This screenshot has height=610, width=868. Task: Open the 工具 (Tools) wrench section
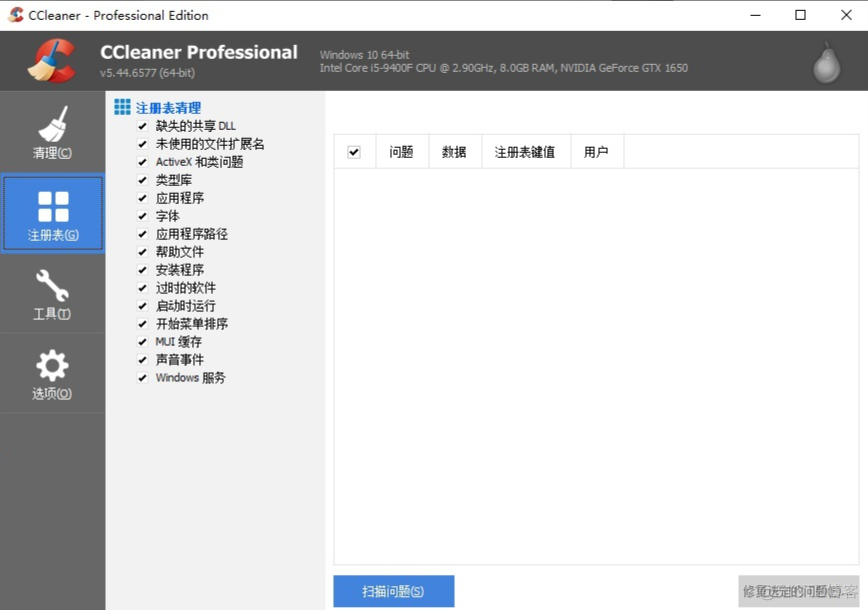click(52, 294)
